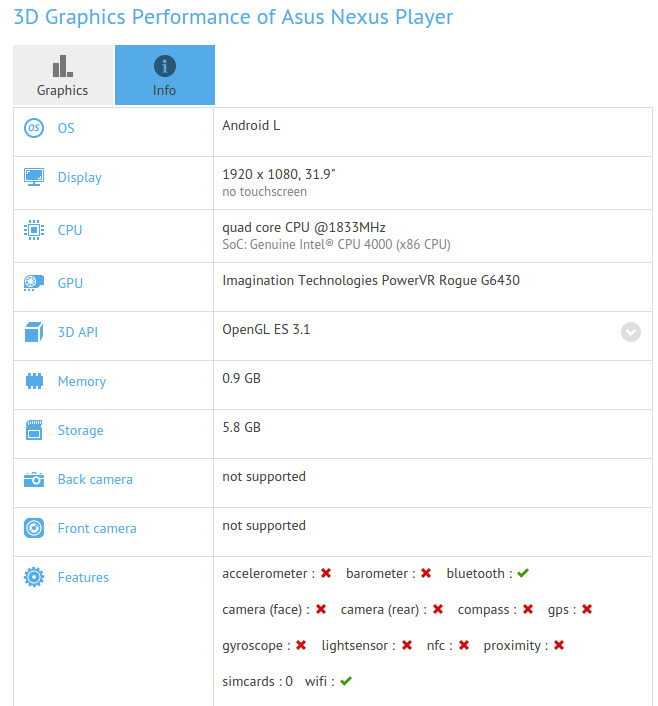Click the page title mentioning Asus Nexus Player
Screen dimensions: 658x706
233,17
